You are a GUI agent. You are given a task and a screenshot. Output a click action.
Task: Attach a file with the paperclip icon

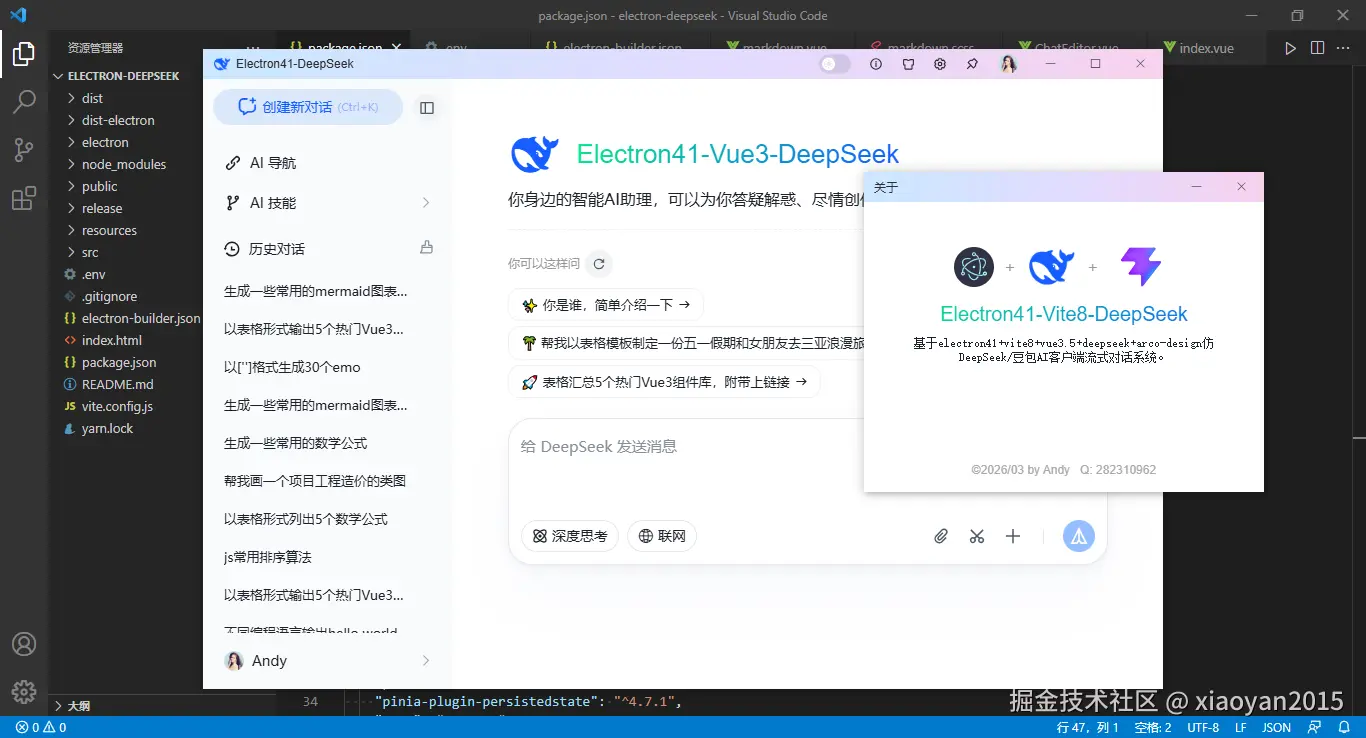pyautogui.click(x=940, y=536)
